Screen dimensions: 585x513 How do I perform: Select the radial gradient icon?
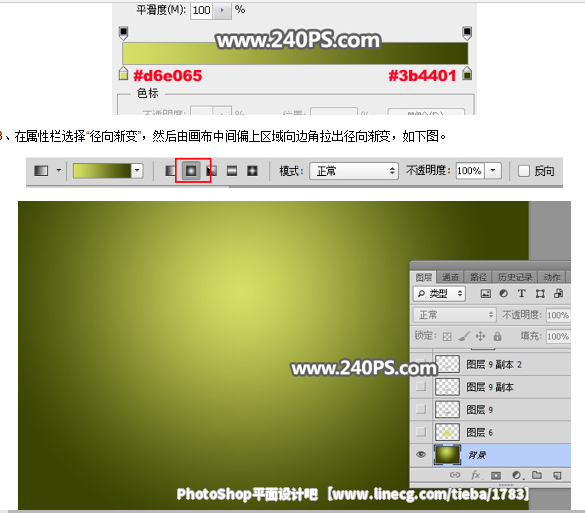[x=191, y=171]
